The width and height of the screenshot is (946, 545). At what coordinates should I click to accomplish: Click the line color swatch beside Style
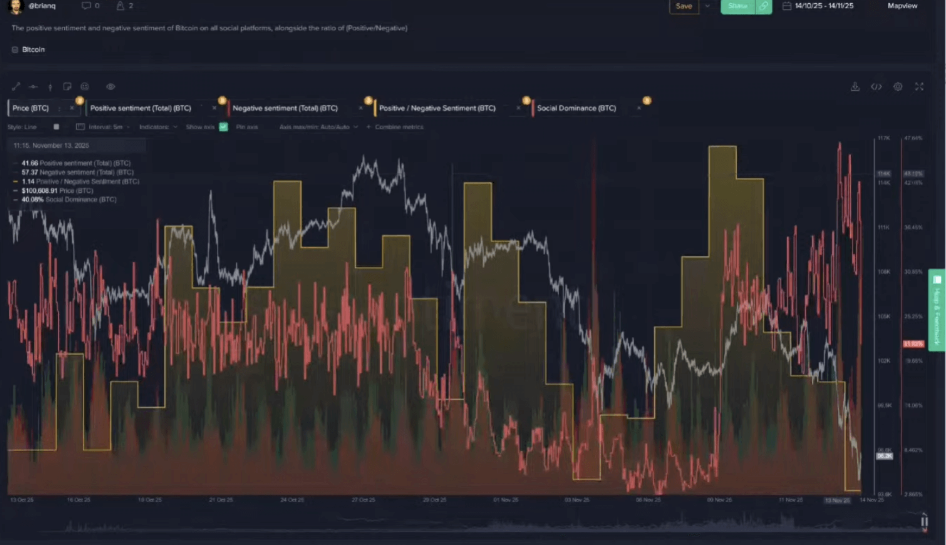click(56, 127)
